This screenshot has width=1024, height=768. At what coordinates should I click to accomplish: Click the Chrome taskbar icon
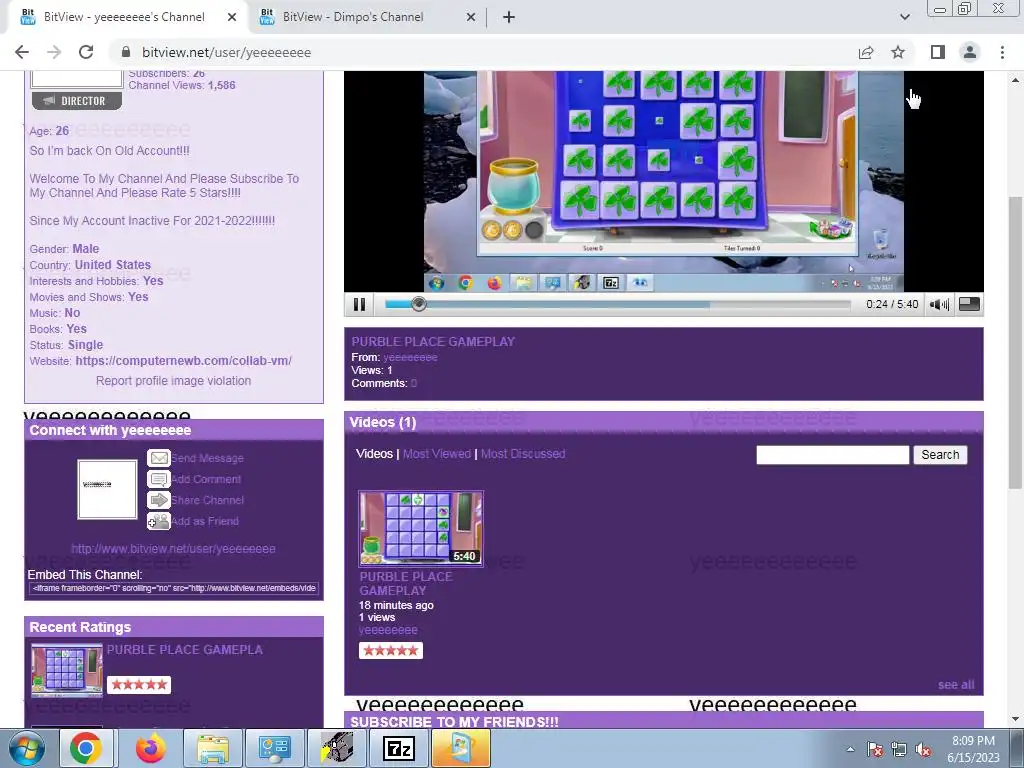tap(86, 748)
